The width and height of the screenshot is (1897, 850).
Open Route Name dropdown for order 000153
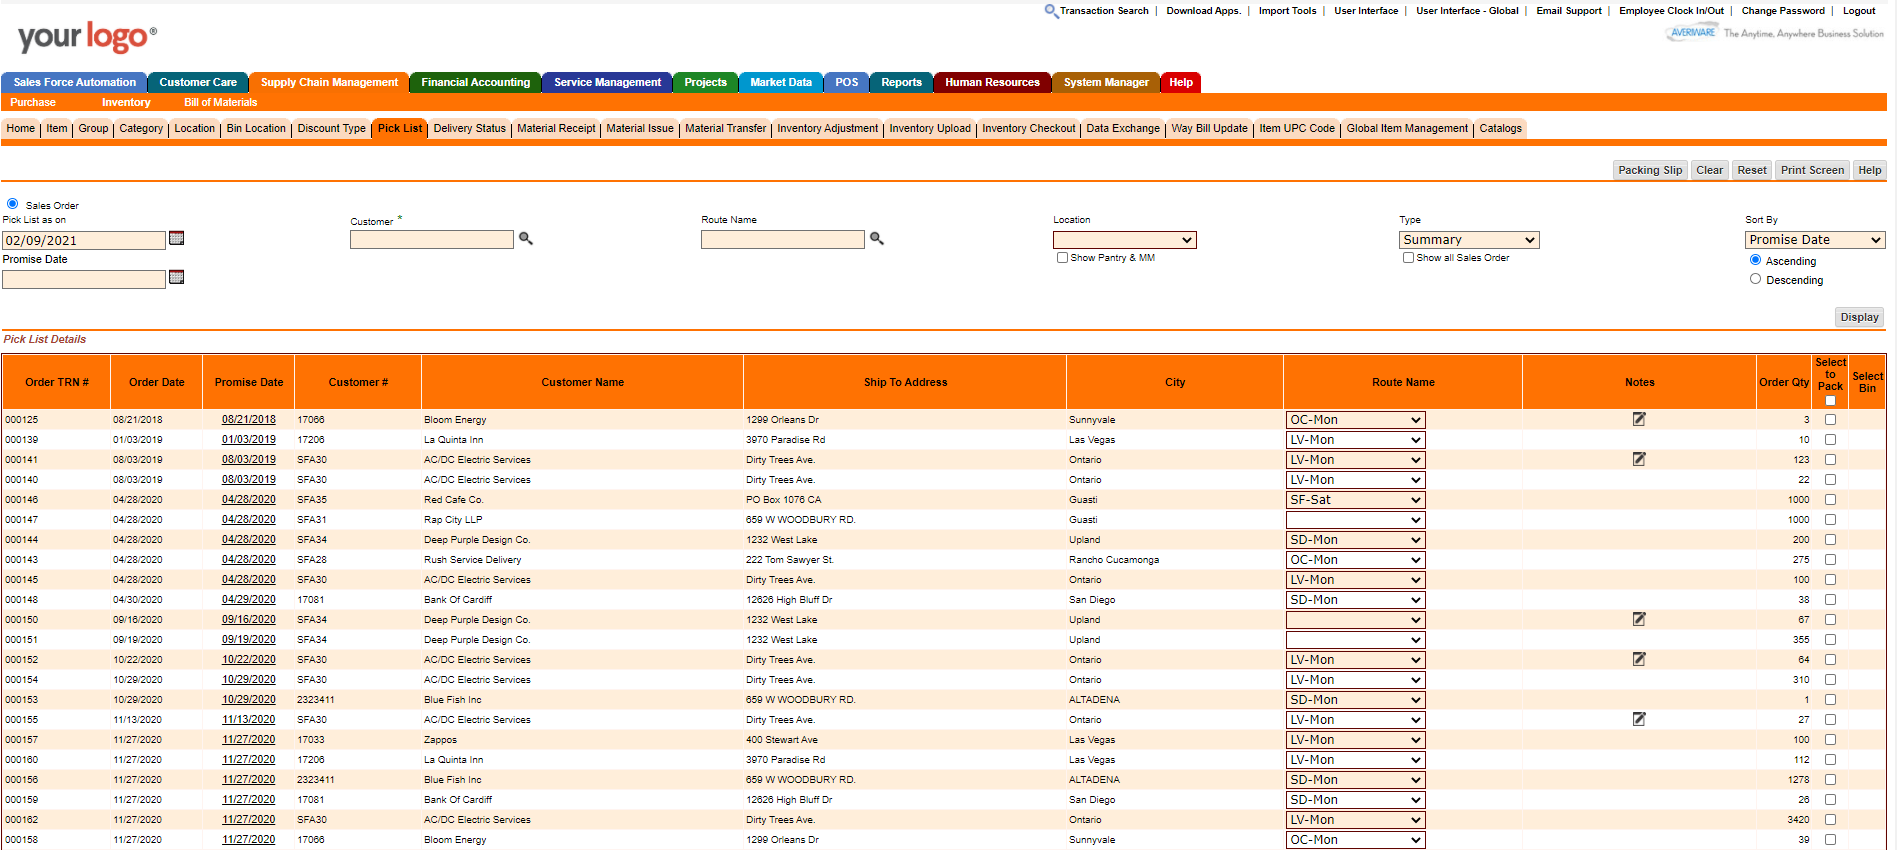coord(1355,700)
